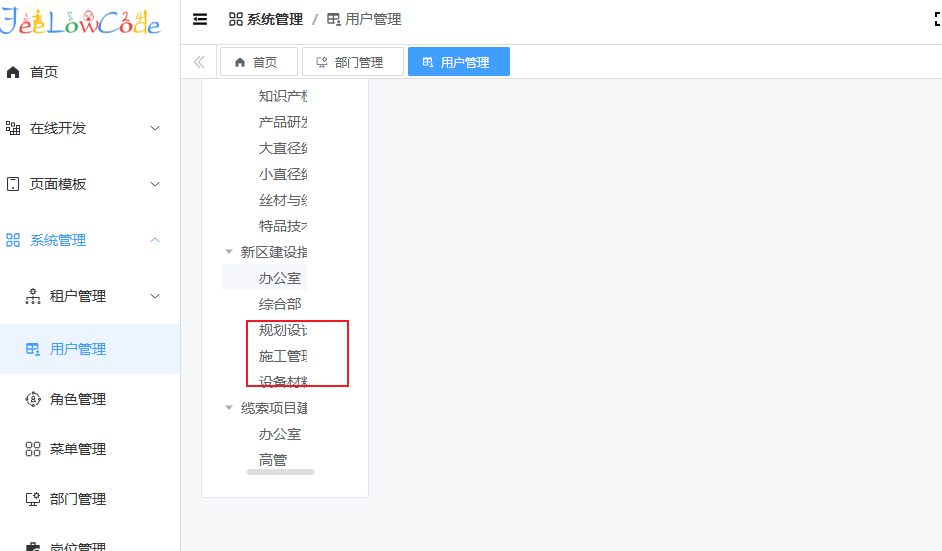This screenshot has width=942, height=551.
Task: Expand the 页面模板 menu chevron
Action: click(x=155, y=184)
